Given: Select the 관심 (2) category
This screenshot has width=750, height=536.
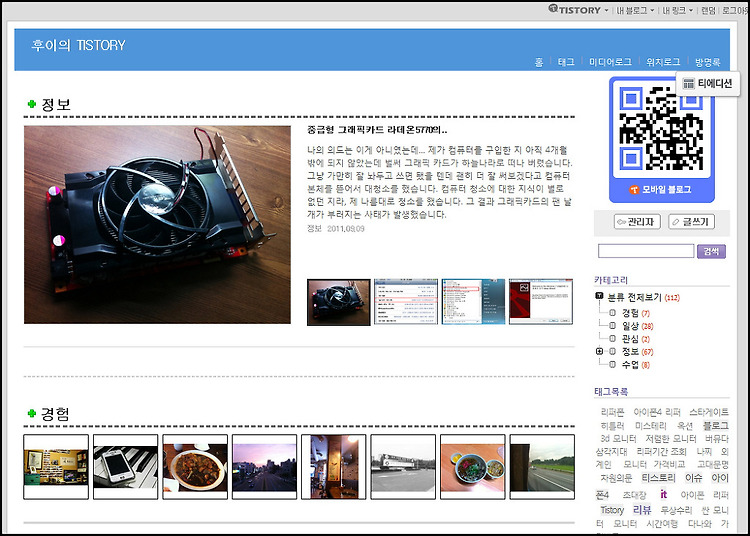Looking at the screenshot, I should [x=636, y=339].
